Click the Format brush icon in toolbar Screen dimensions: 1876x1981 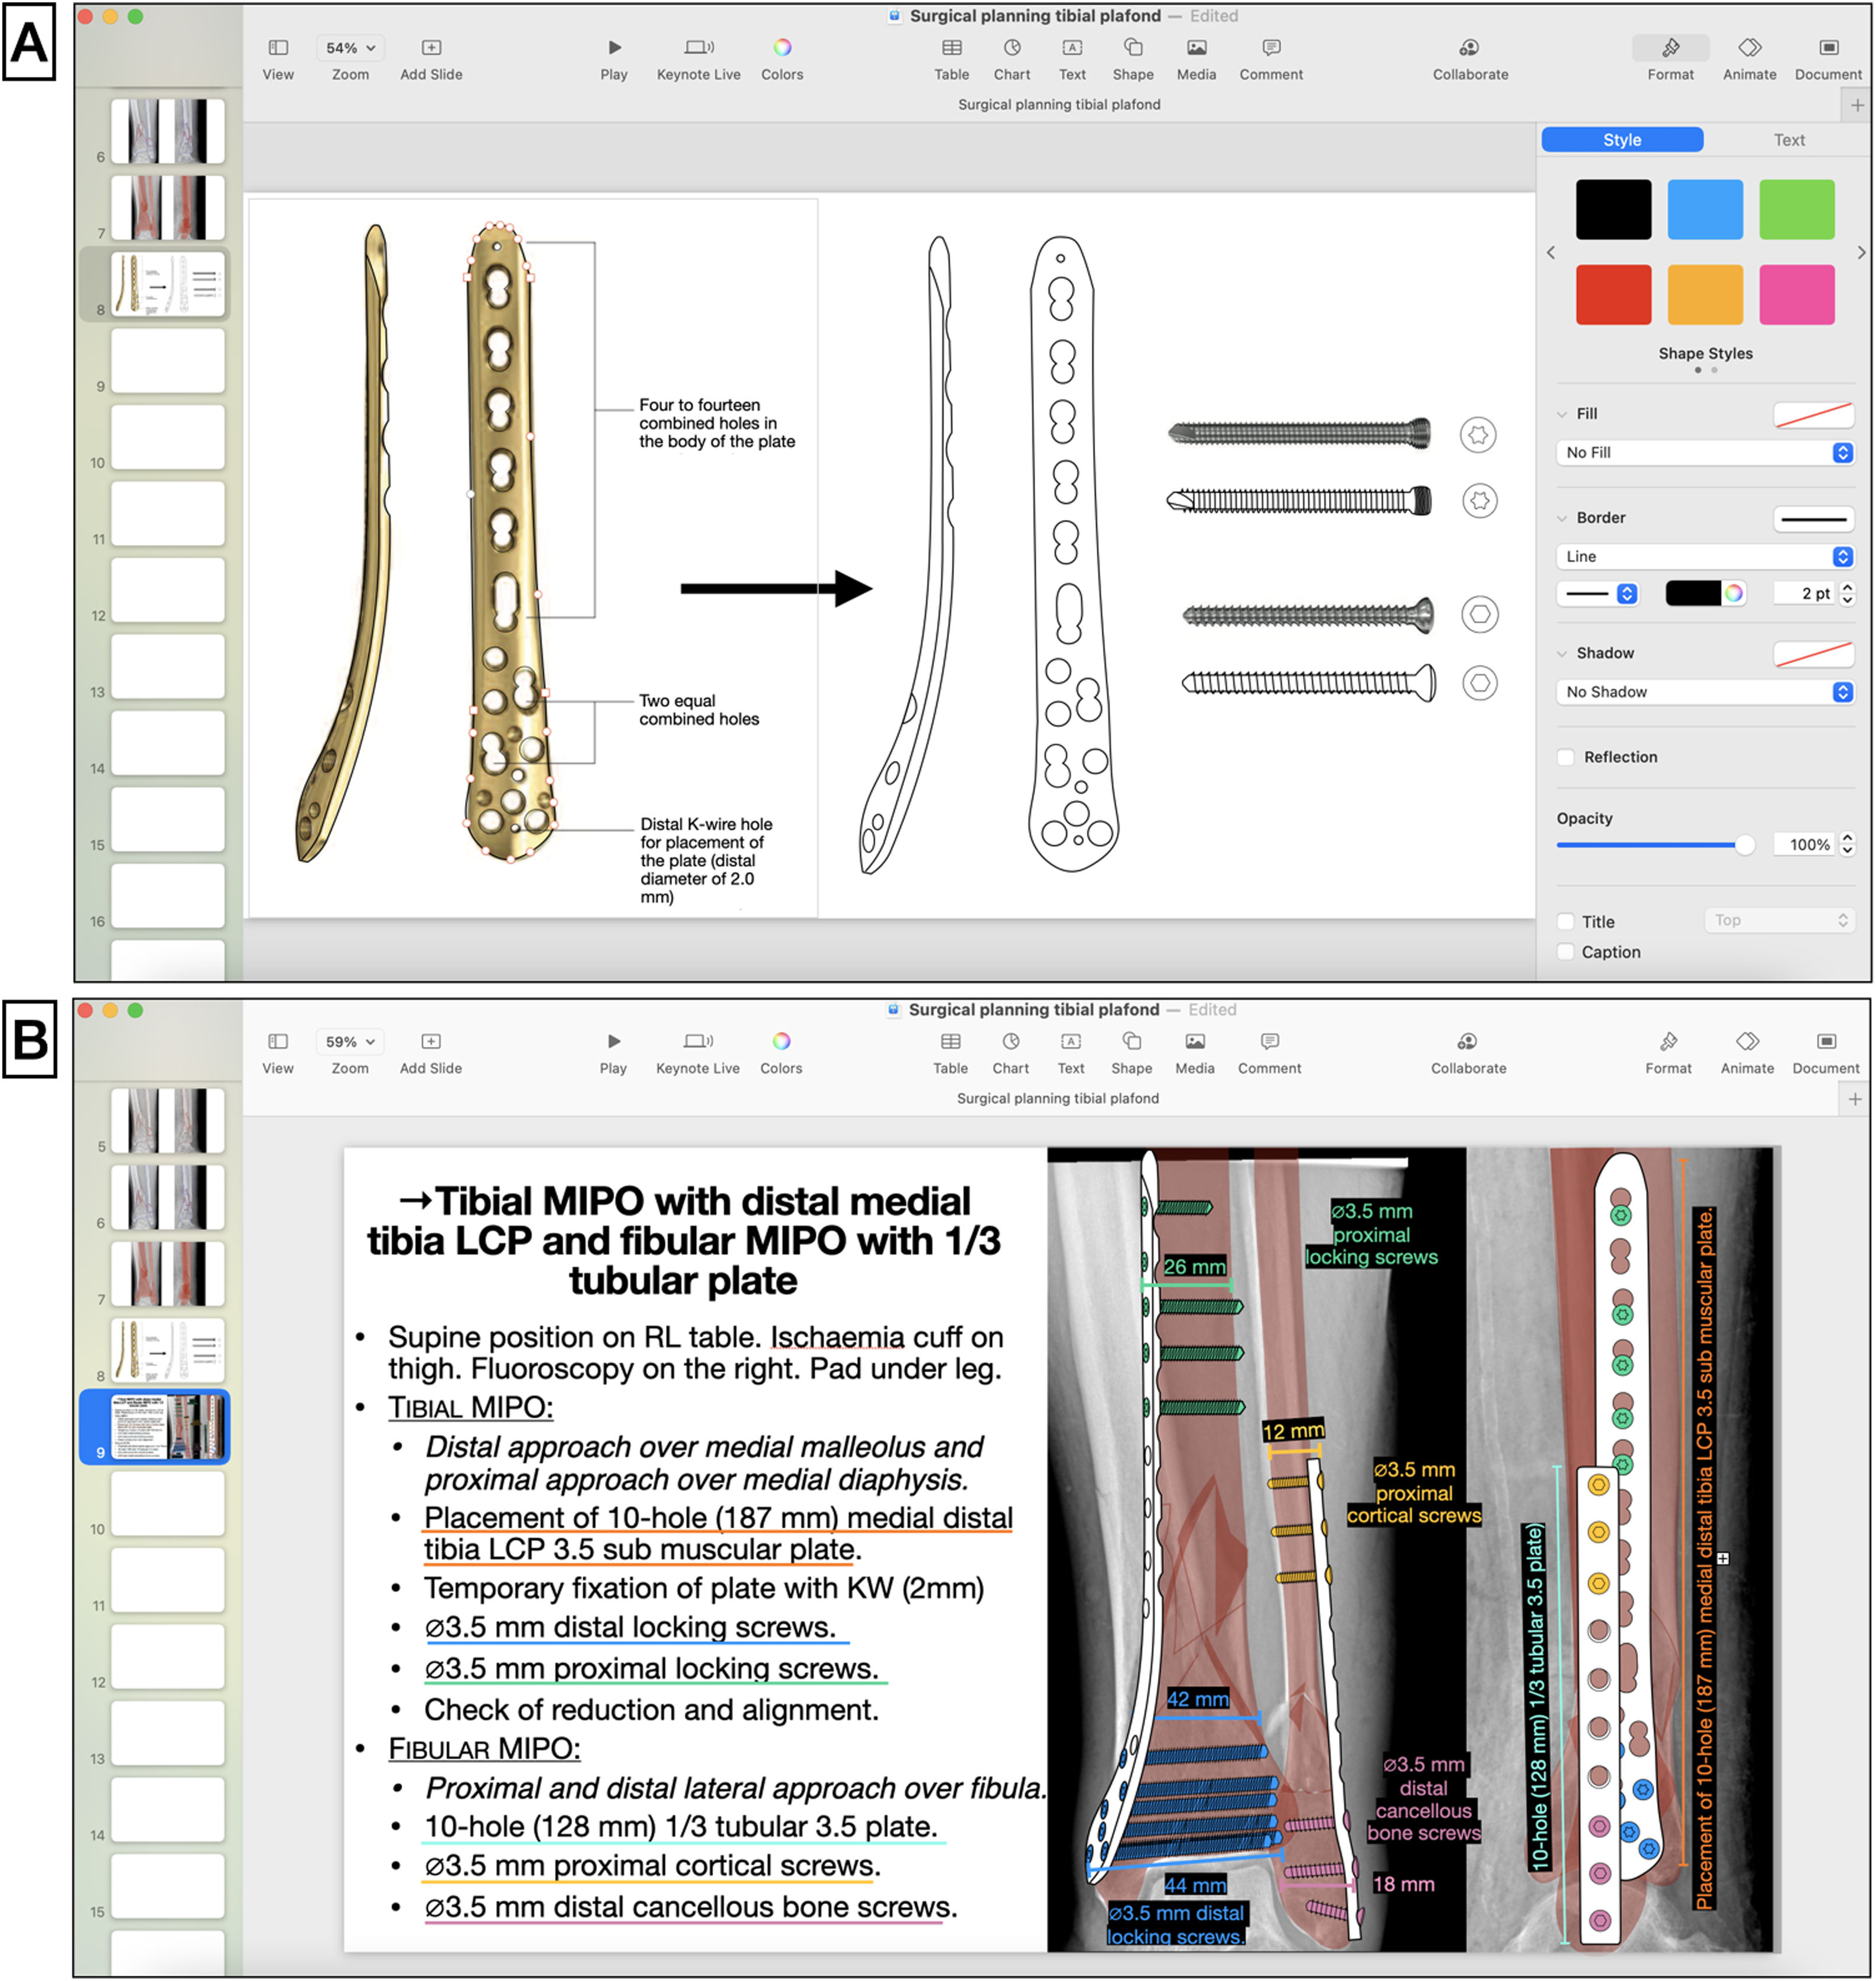[1669, 47]
